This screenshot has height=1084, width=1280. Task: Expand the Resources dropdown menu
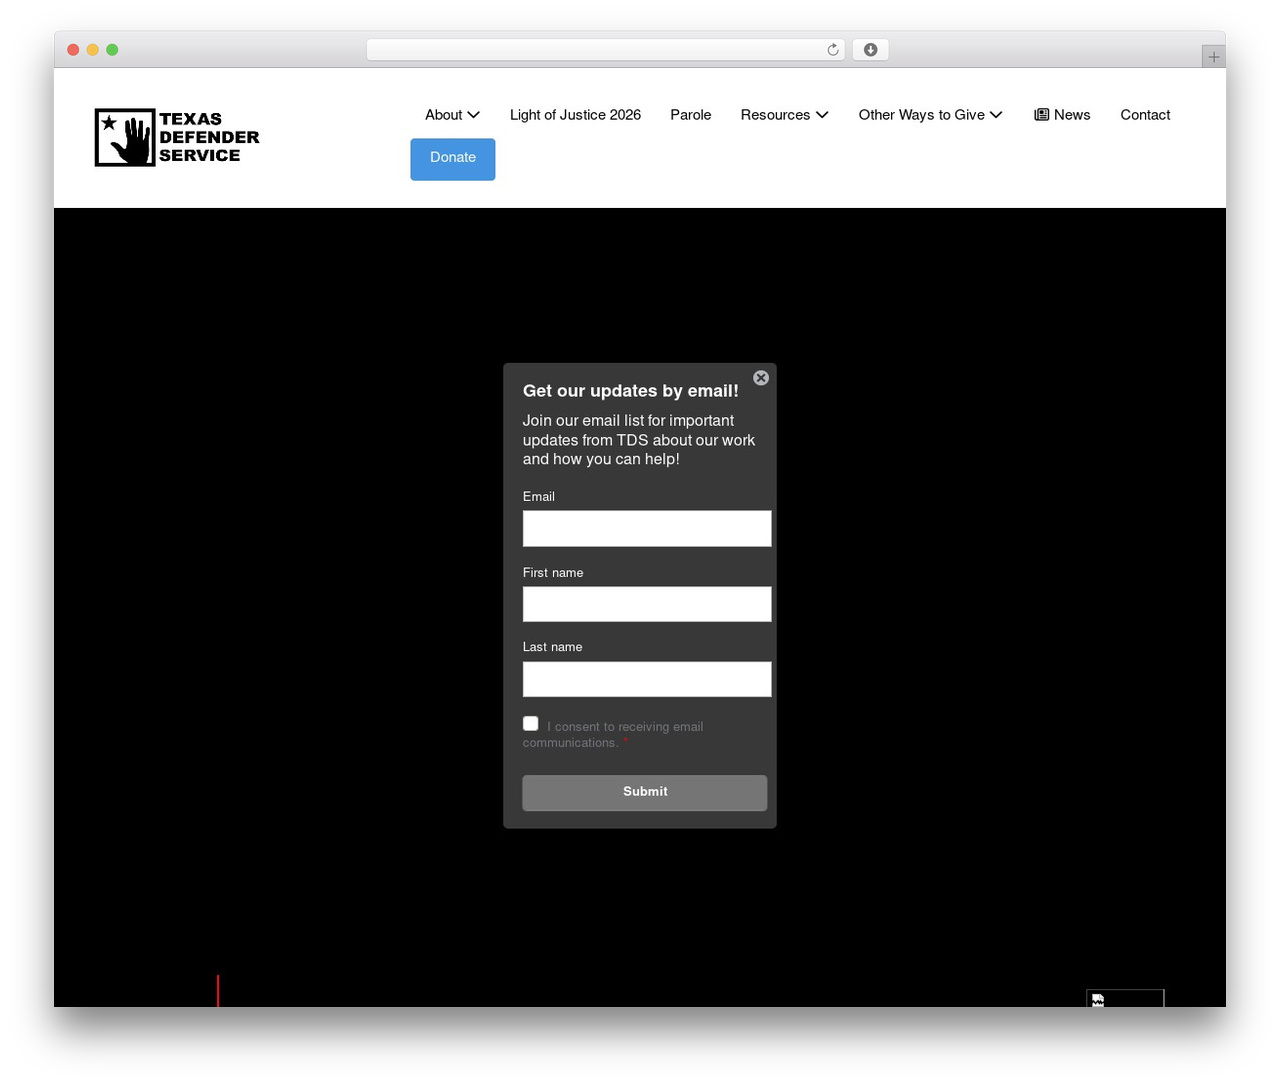[x=784, y=115]
